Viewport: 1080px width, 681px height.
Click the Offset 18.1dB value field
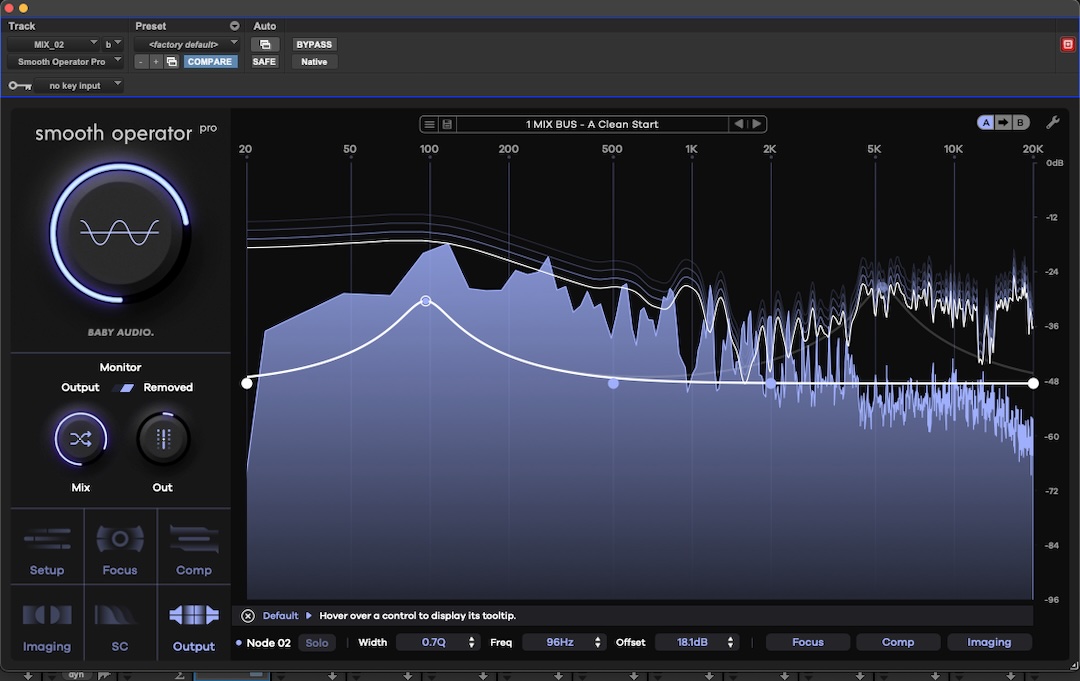pos(696,642)
